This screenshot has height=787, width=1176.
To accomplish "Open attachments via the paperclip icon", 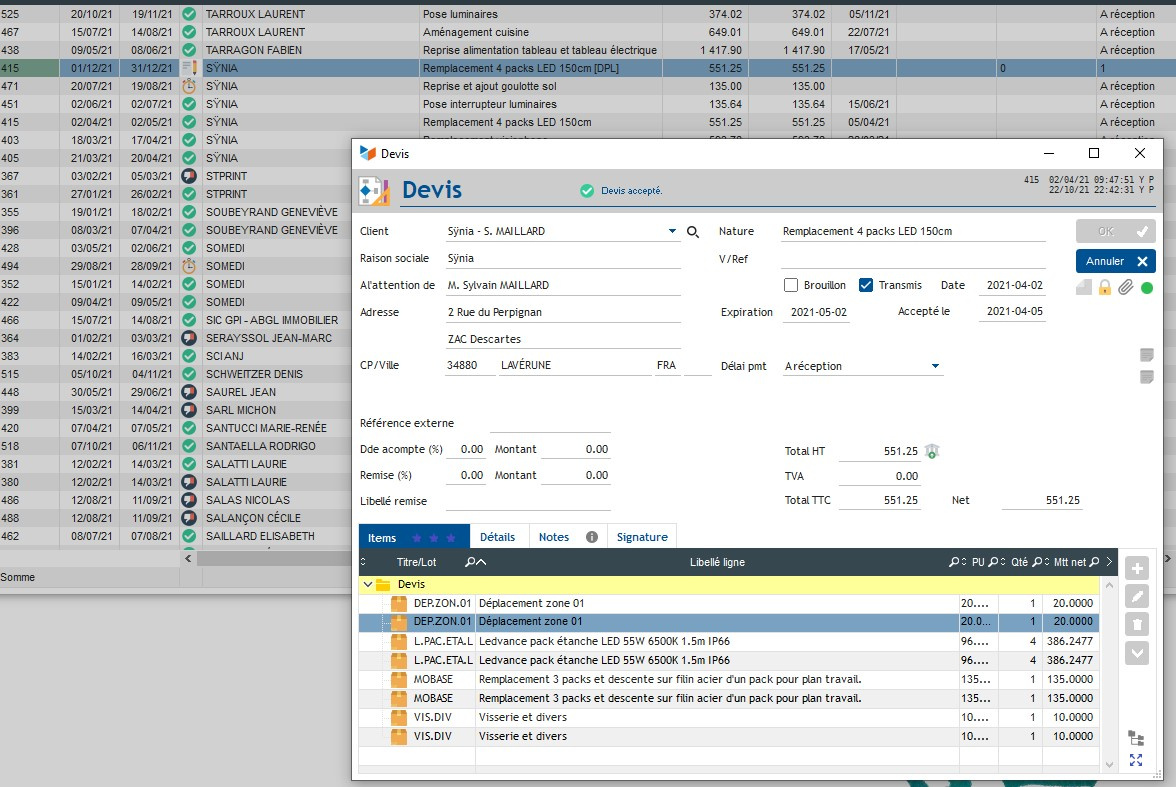I will (1125, 288).
